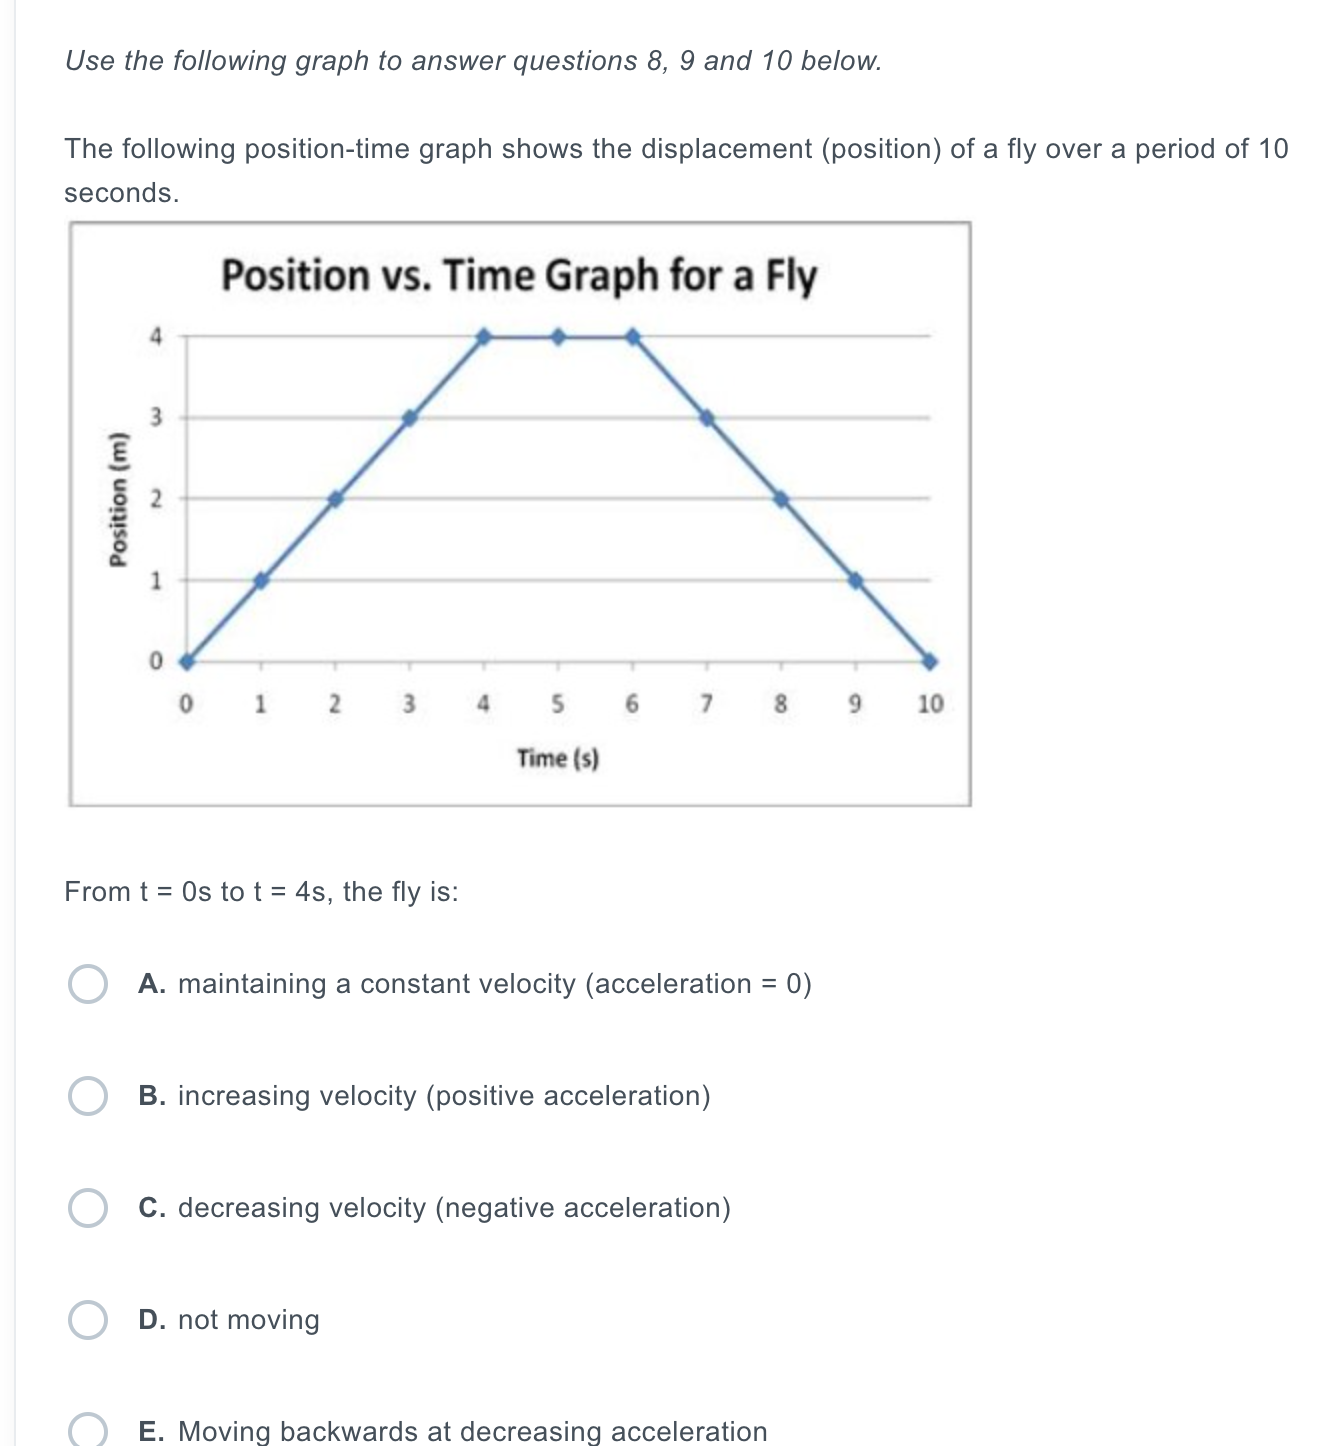Viewport: 1333px width, 1446px height.
Task: Click the diamond marker at t=8s descending
Action: pyautogui.click(x=781, y=497)
